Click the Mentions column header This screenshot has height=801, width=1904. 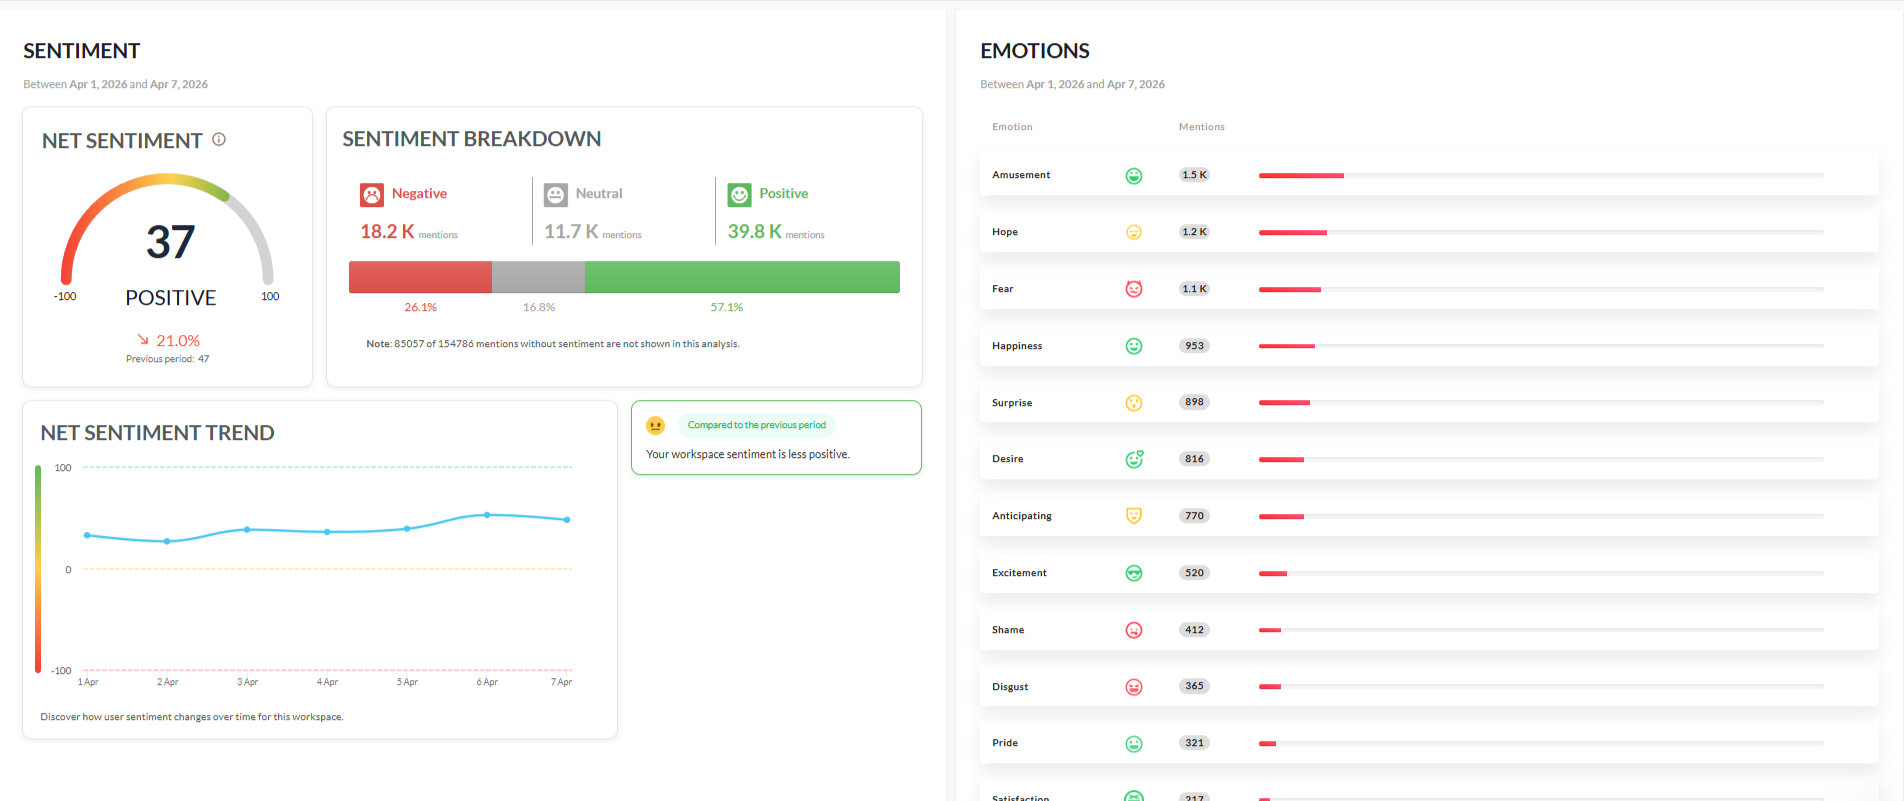[1201, 127]
